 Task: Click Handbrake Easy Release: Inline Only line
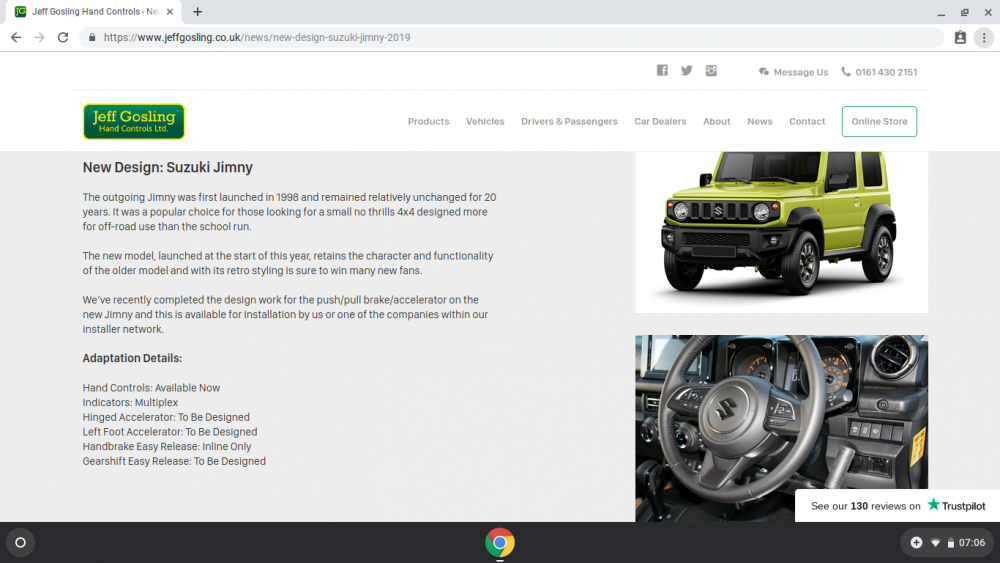coord(166,446)
